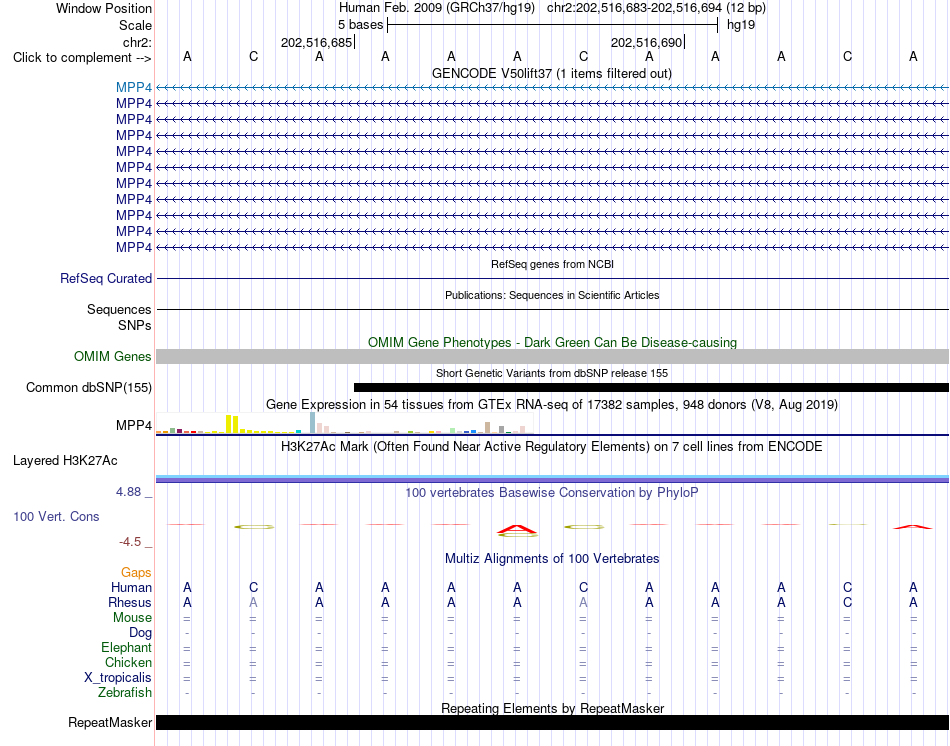Open 'Multiz Alignments of 100 Vertebrates' title
The width and height of the screenshot is (950, 746).
point(552,559)
